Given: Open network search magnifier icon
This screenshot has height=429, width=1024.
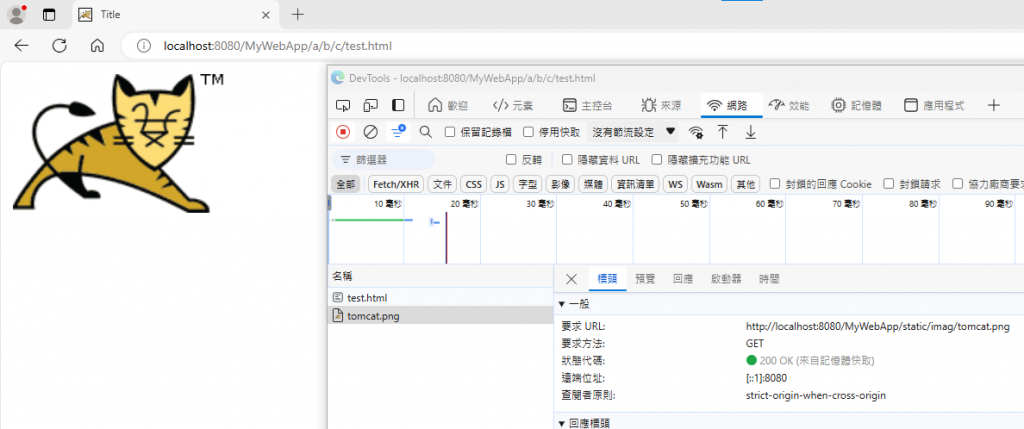Looking at the screenshot, I should coord(426,132).
